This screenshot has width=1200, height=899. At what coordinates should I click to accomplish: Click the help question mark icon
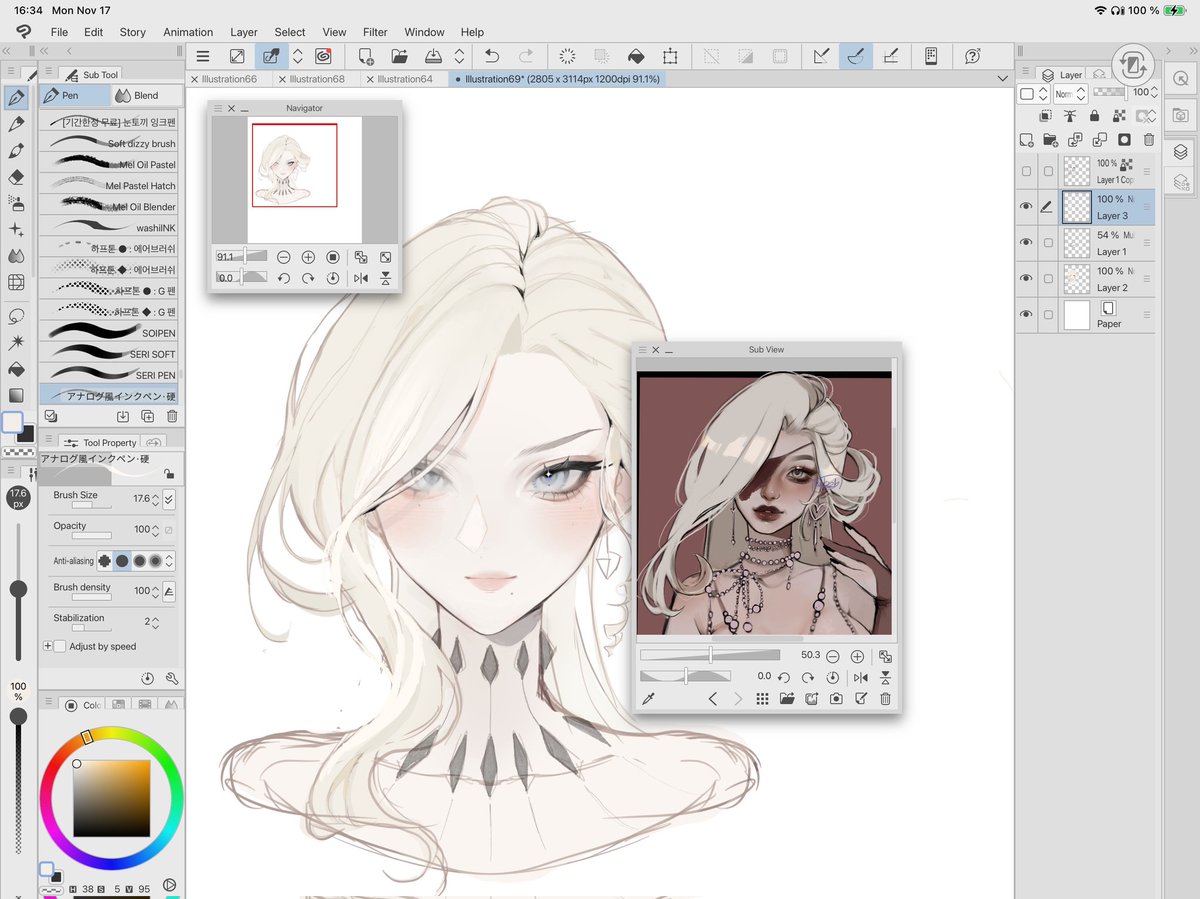tap(972, 57)
